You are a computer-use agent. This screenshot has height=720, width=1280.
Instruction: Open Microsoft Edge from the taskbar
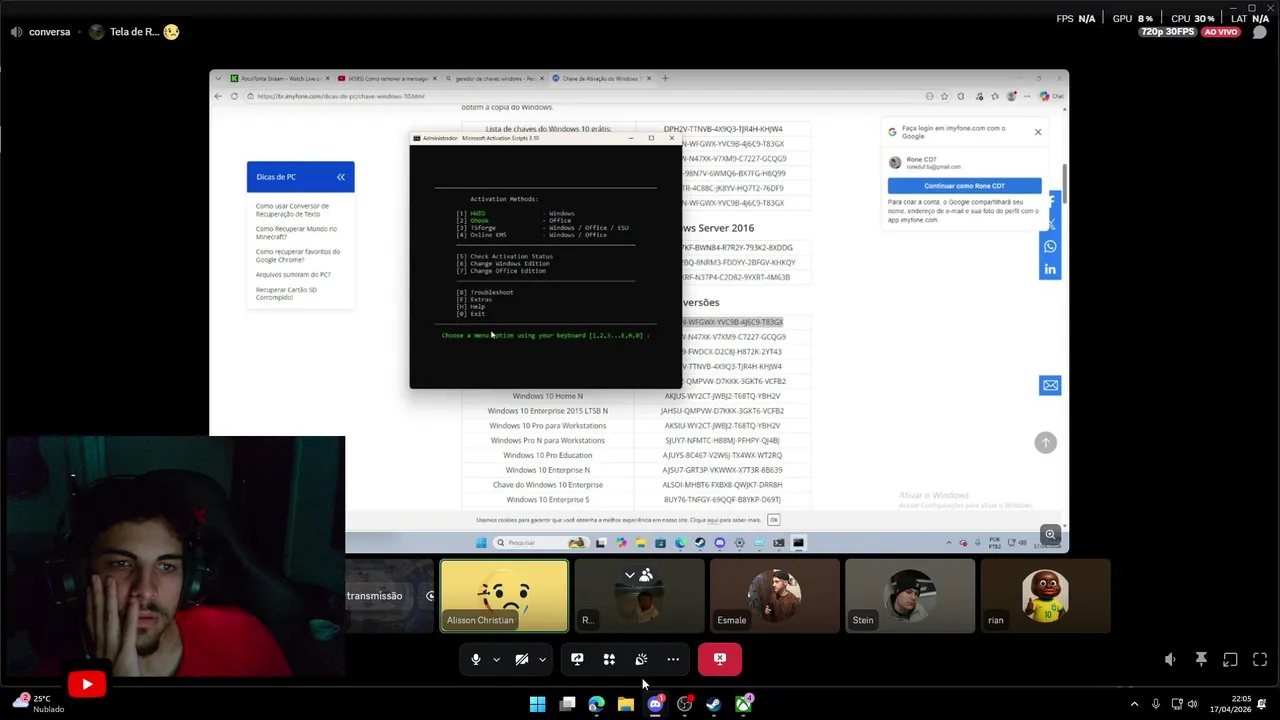click(596, 704)
